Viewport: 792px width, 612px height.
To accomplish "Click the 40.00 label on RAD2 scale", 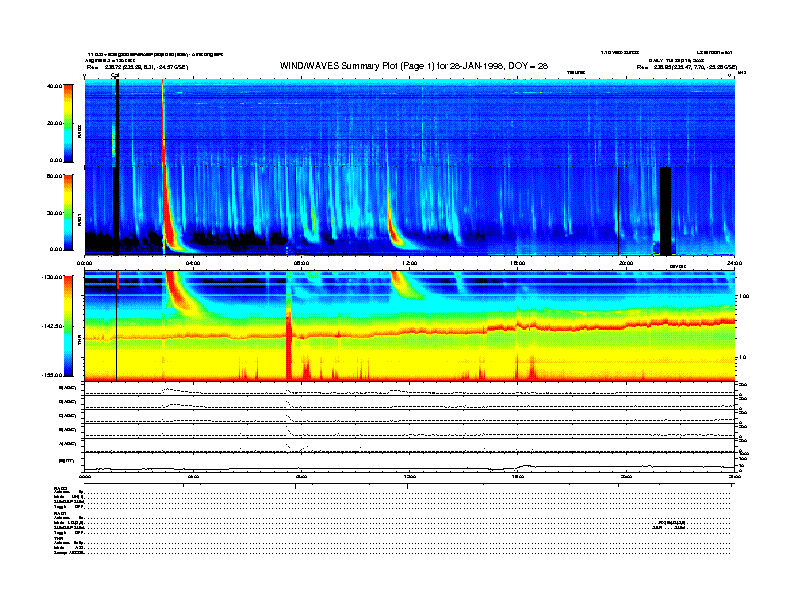I will (x=54, y=86).
